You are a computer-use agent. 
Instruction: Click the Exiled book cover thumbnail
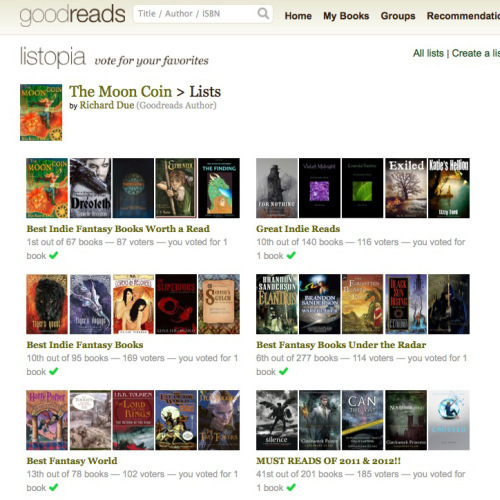[406, 188]
